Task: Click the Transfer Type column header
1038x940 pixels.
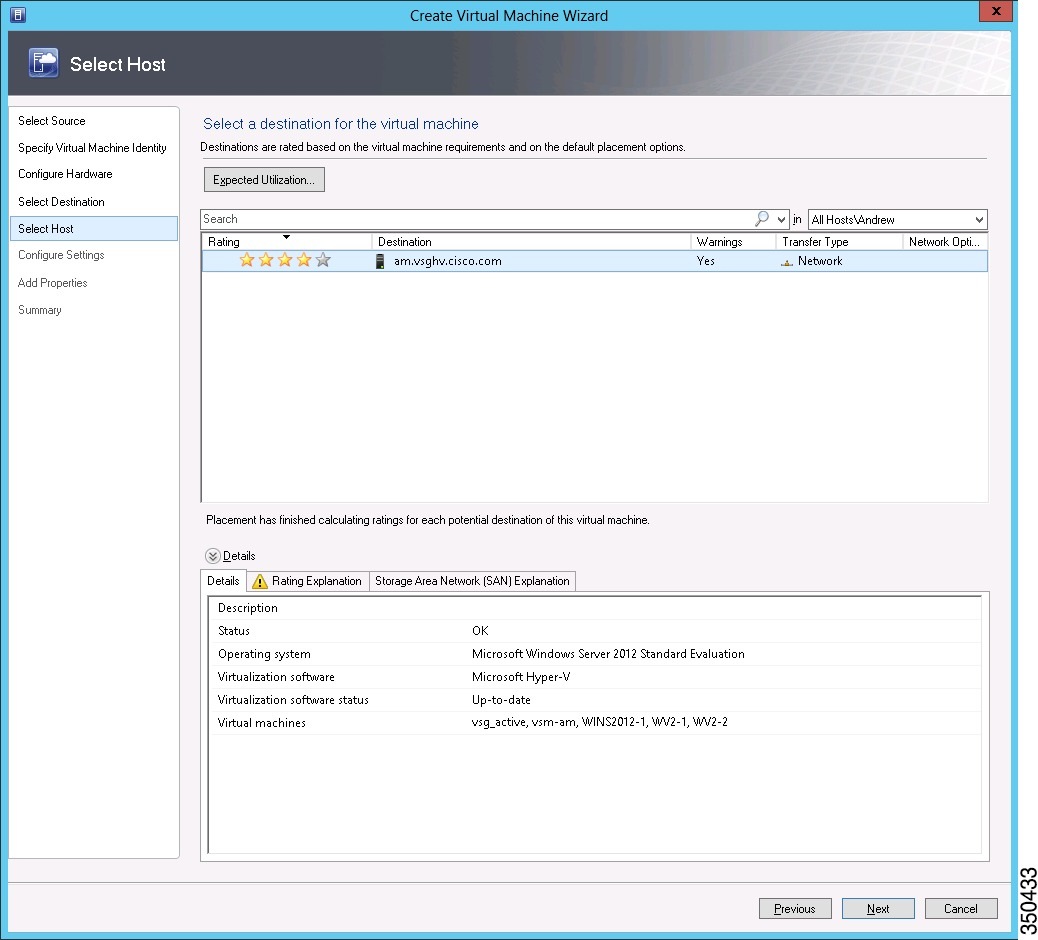Action: (x=839, y=242)
